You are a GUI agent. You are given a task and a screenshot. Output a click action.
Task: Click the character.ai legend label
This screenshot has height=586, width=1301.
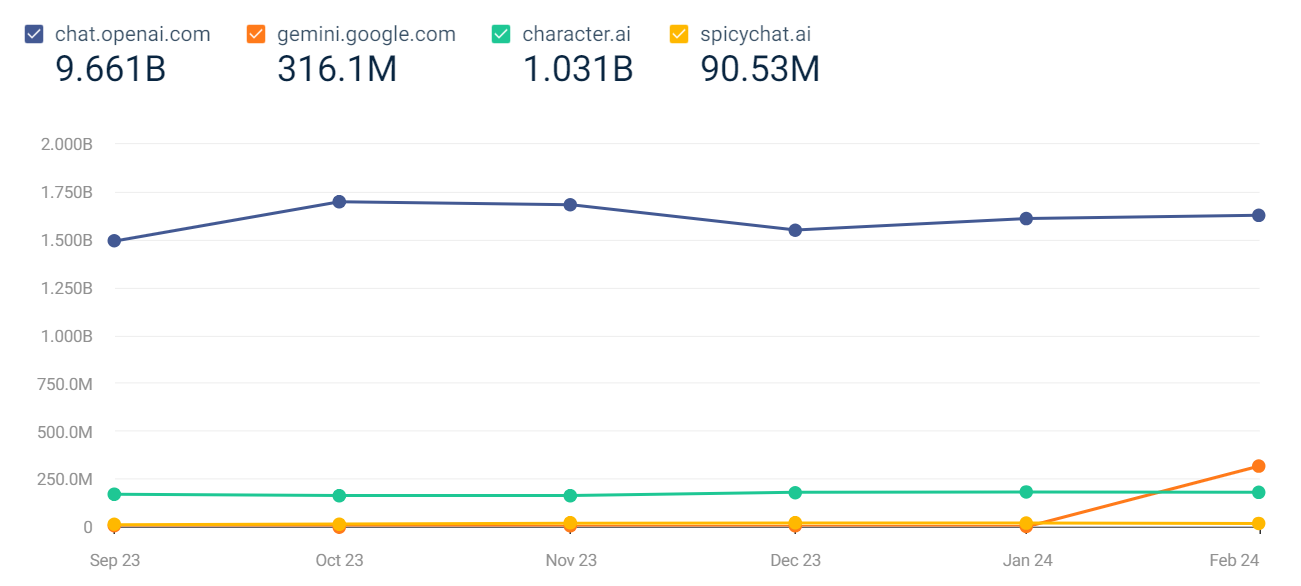(577, 34)
